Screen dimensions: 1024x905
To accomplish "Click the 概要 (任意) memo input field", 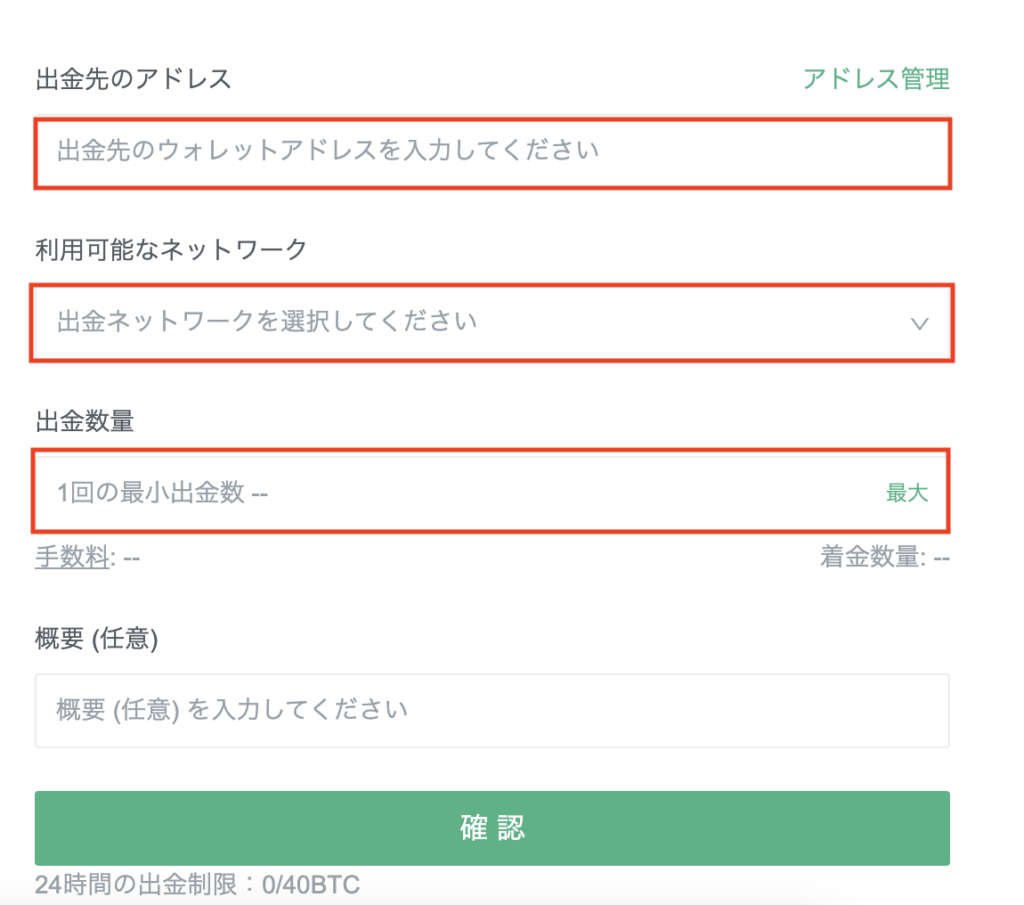I will [492, 710].
